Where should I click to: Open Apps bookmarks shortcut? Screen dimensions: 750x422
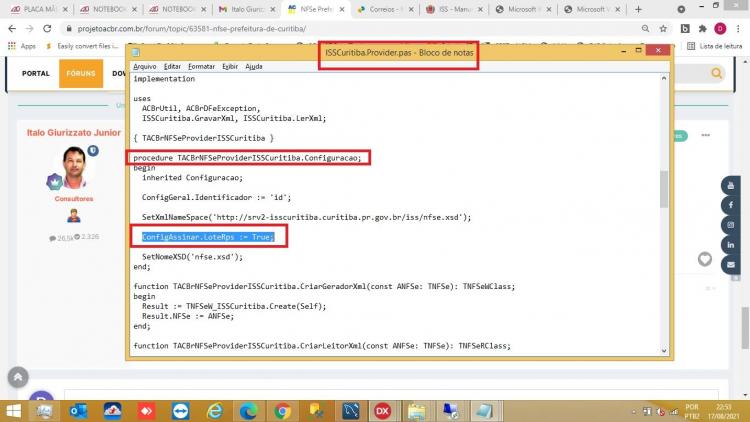tap(22, 46)
